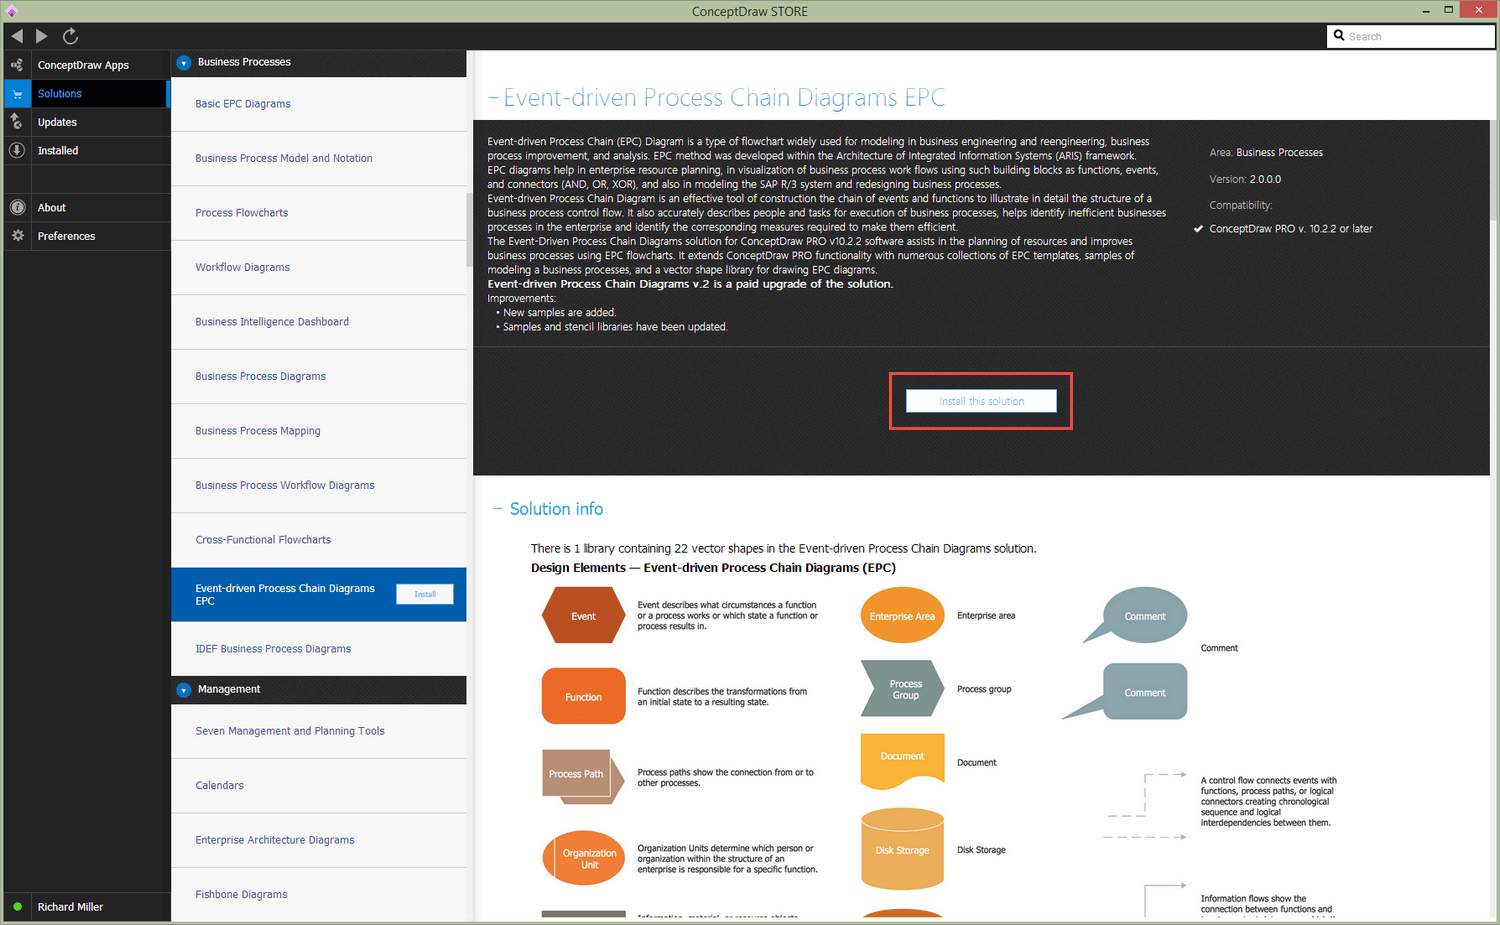This screenshot has height=925, width=1500.
Task: Open Basic EPC Diagrams solution
Action: pyautogui.click(x=319, y=104)
